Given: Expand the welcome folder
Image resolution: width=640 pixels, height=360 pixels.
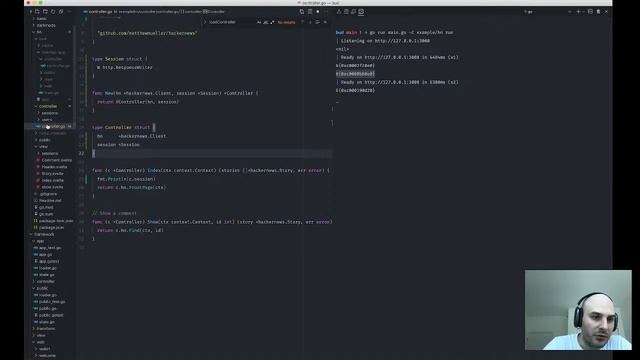Looking at the screenshot, I should tap(48, 356).
